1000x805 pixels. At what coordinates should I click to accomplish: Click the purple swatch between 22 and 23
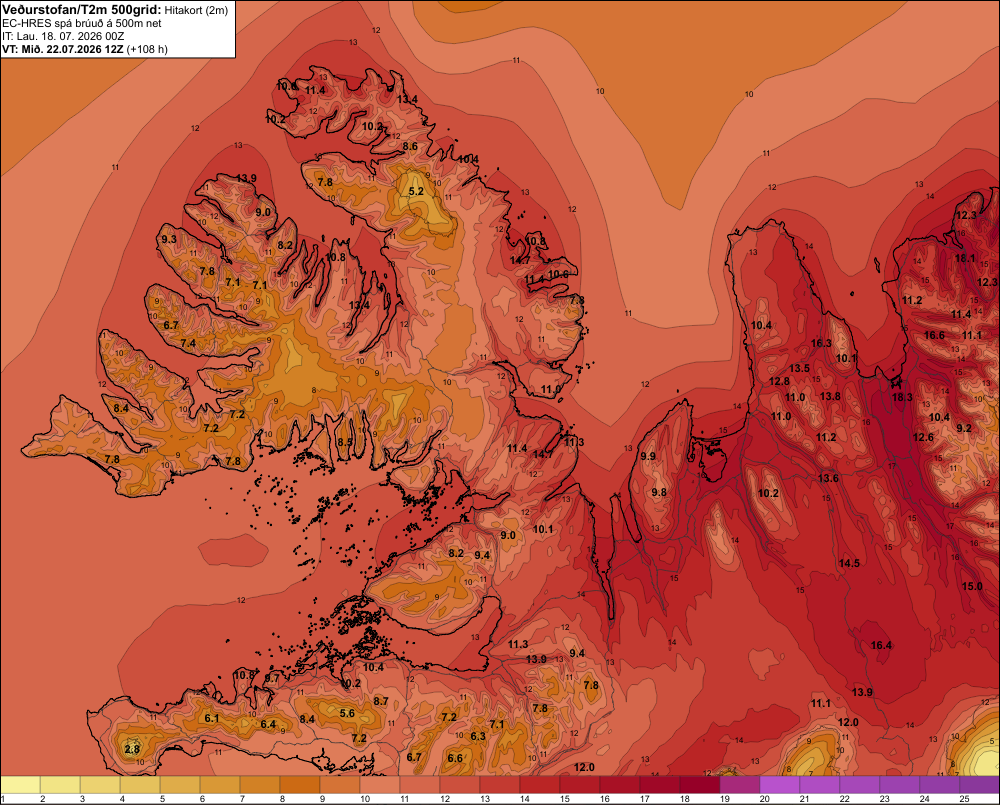860,784
